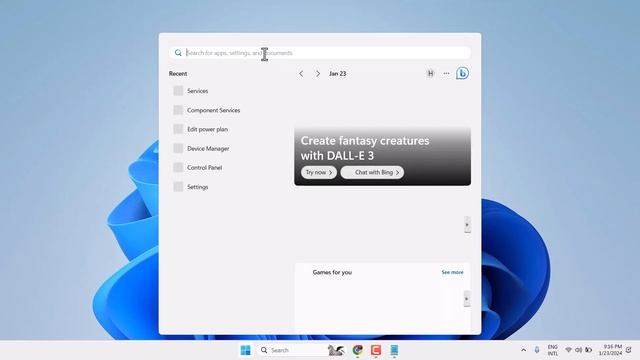Image resolution: width=640 pixels, height=360 pixels.
Task: Click the Games for you next arrow
Action: 467,299
